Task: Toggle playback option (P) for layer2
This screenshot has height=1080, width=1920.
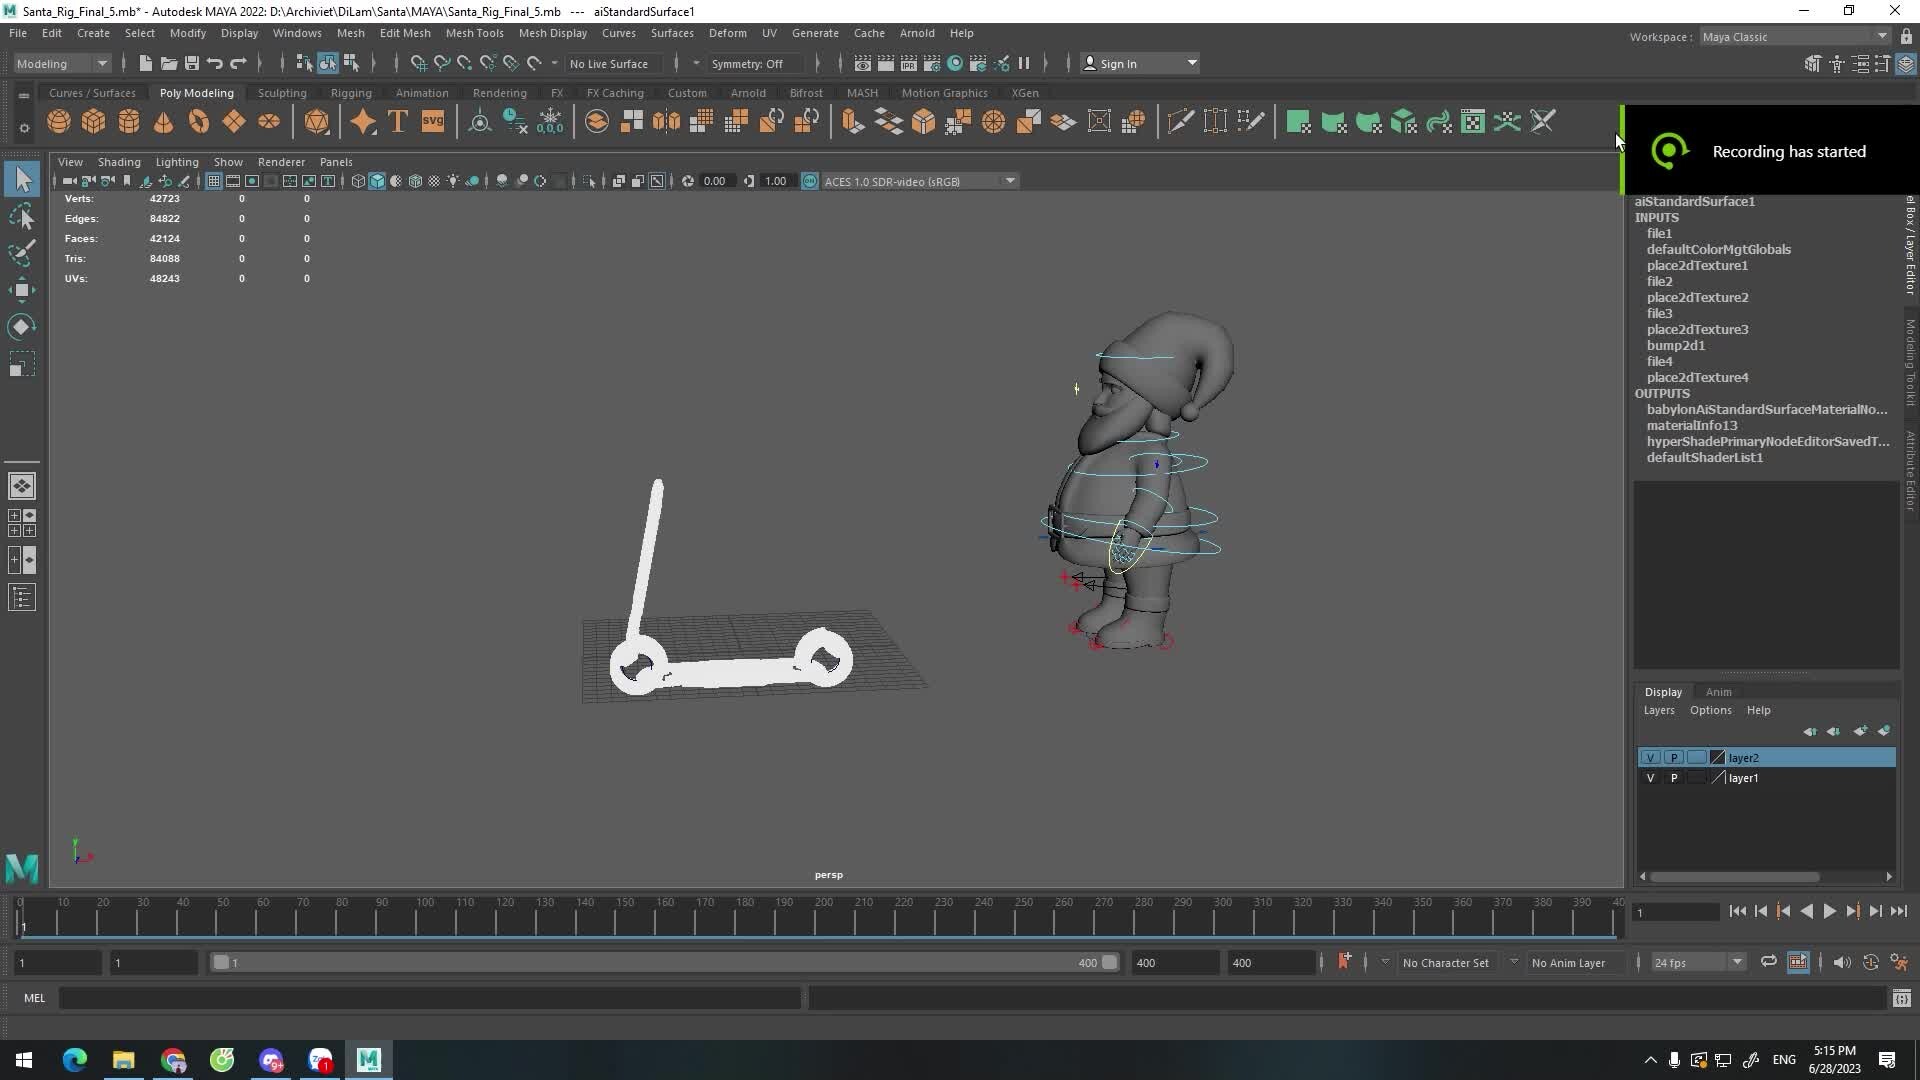Action: pos(1673,757)
